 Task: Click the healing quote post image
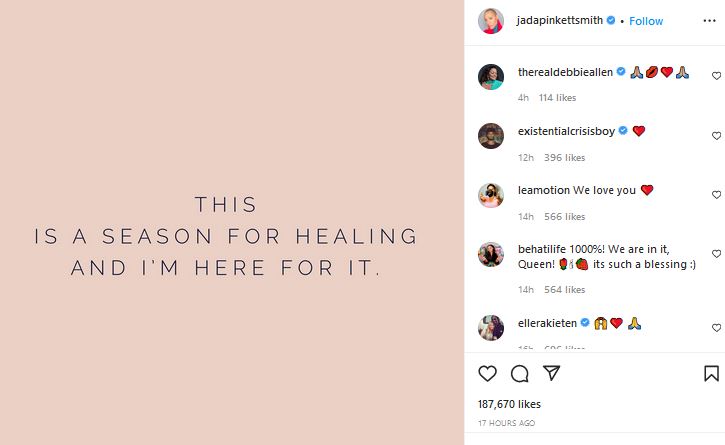(232, 222)
